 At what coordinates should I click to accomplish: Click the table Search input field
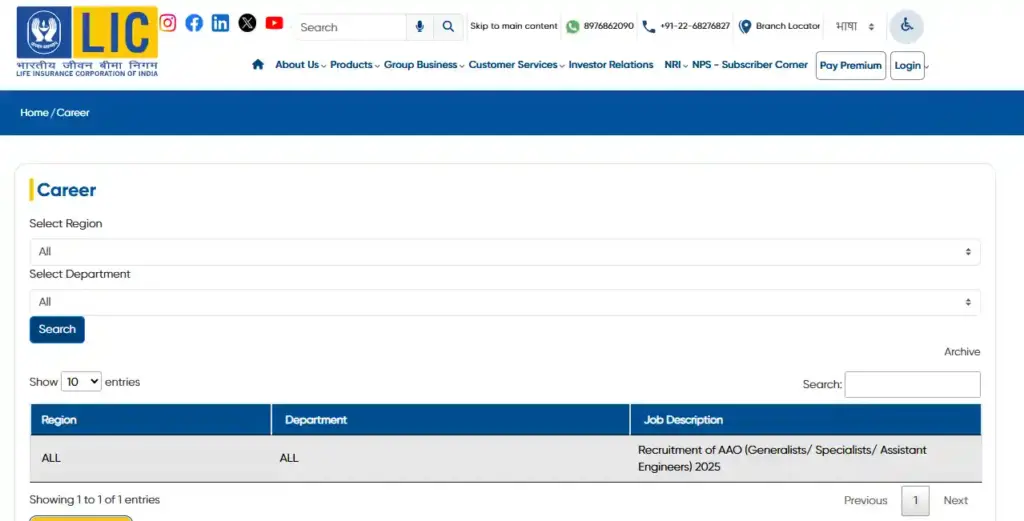tap(912, 385)
